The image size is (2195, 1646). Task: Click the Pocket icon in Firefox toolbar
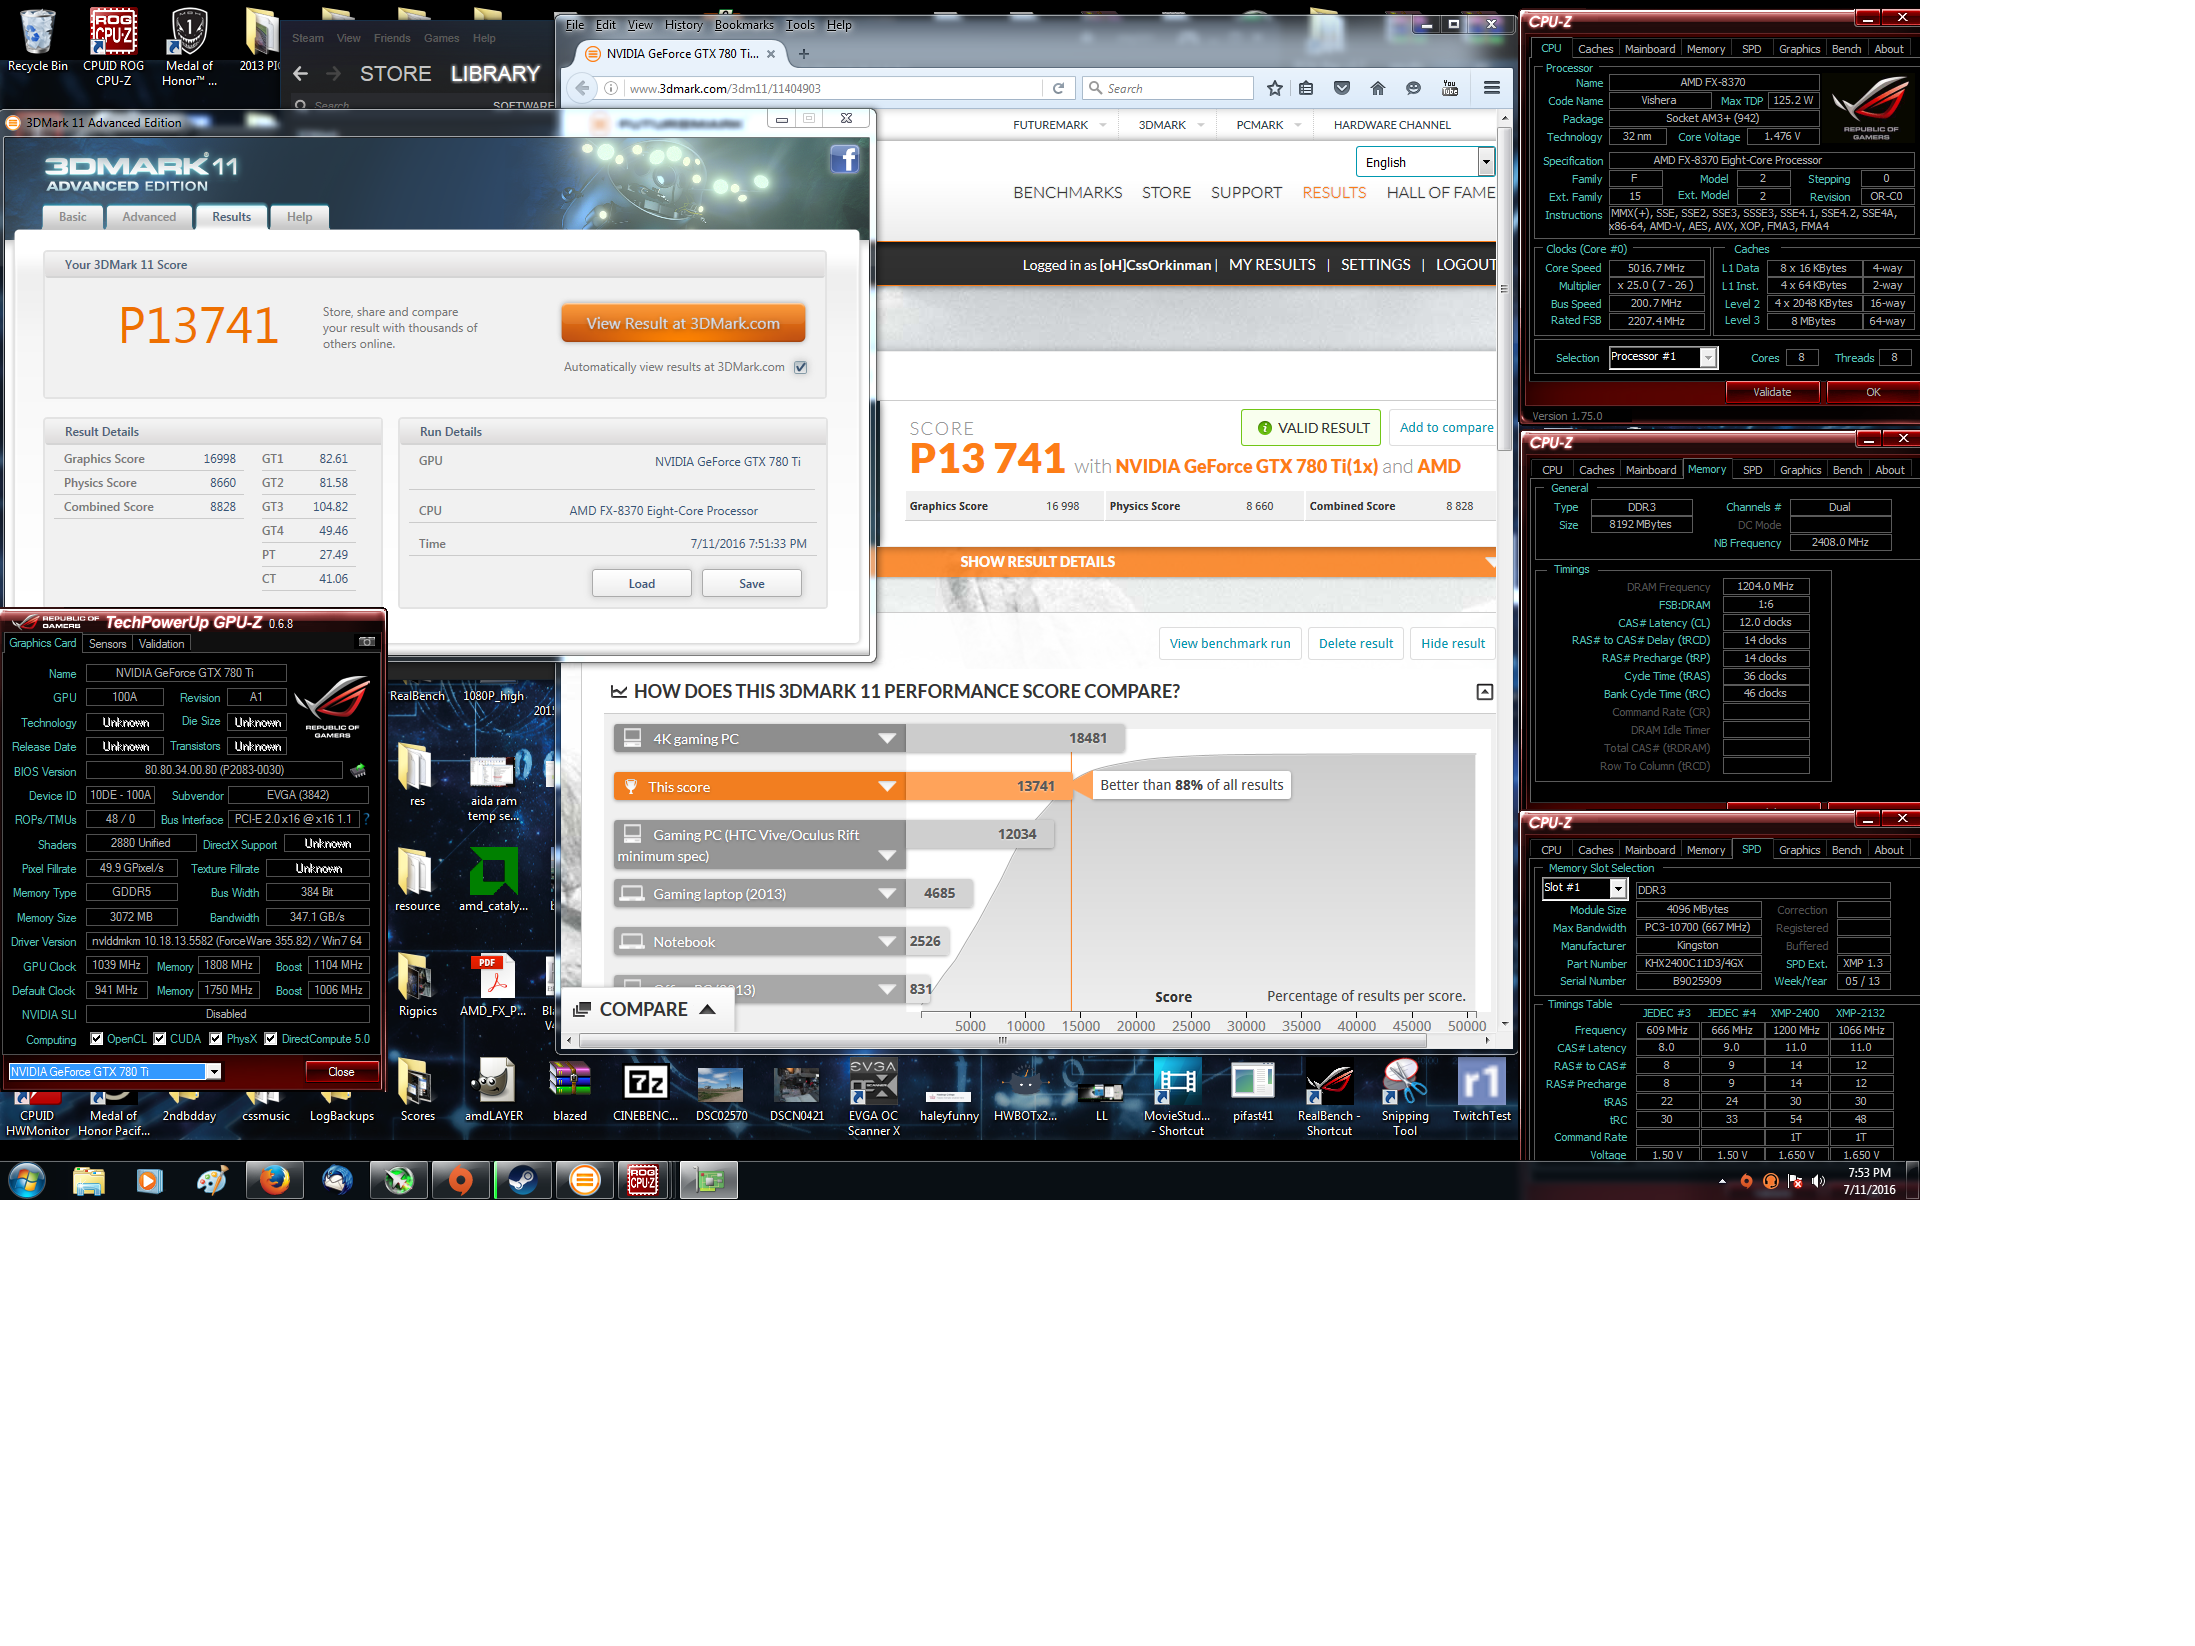pos(1342,88)
